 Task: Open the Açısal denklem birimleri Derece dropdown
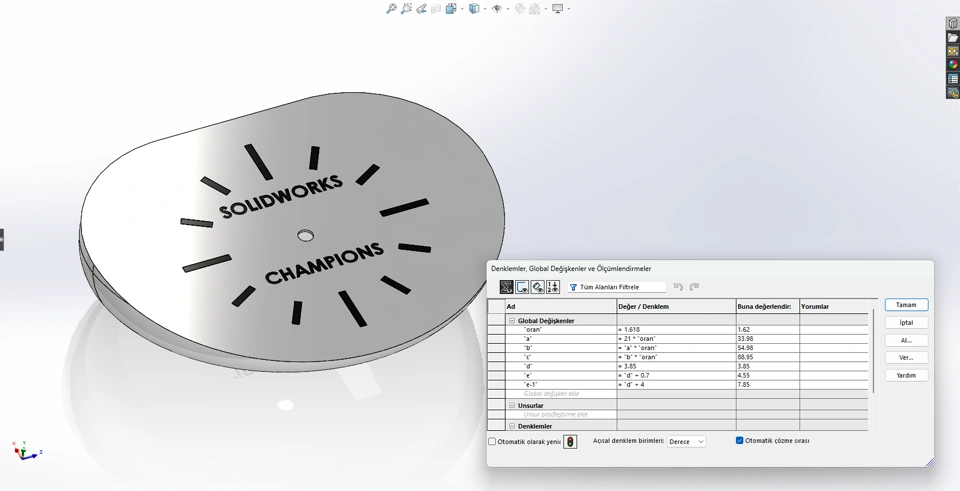pos(686,441)
